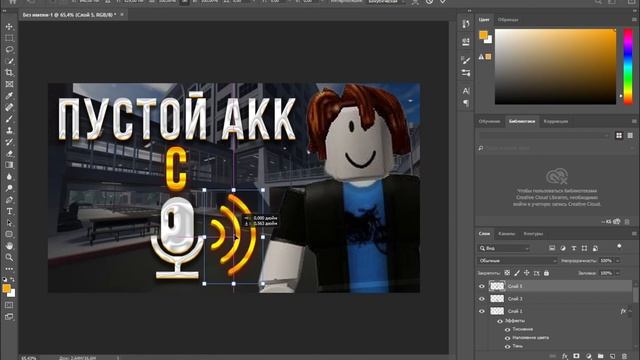Open the blend mode dropdown Обычные
Screen dimensions: 640x360
click(518, 260)
